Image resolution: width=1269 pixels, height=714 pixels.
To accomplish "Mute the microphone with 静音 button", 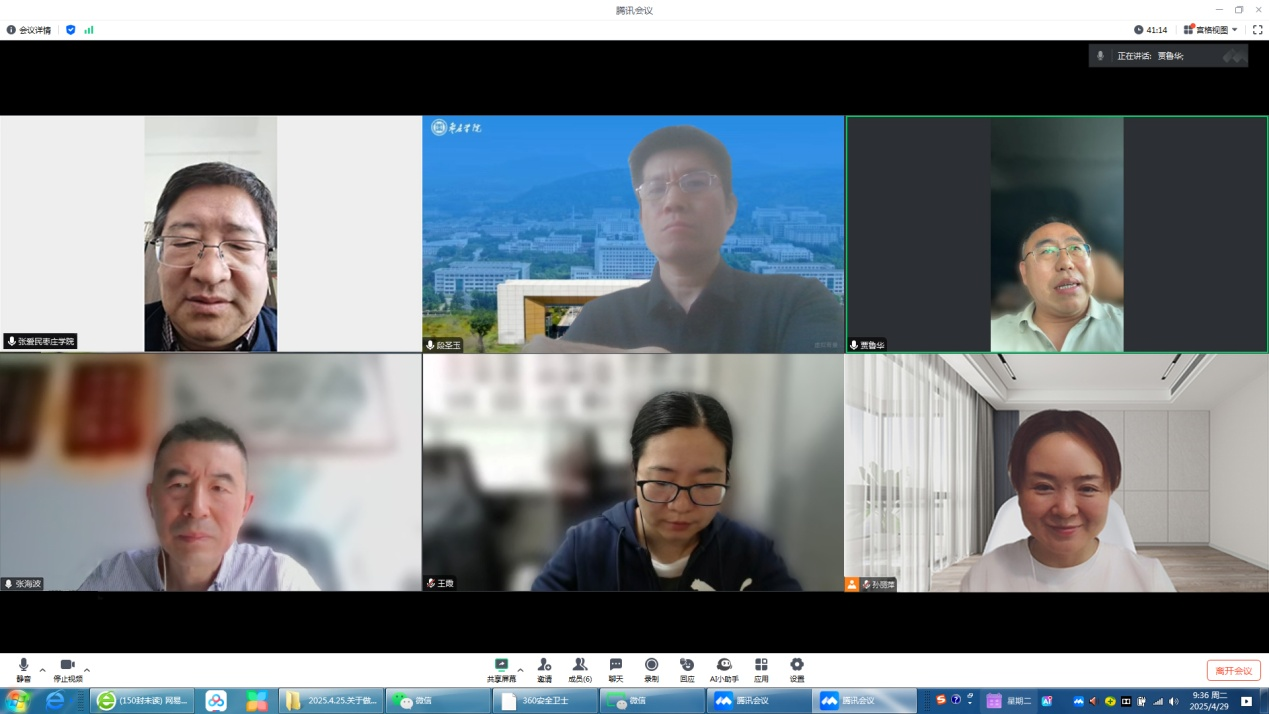I will (x=23, y=669).
